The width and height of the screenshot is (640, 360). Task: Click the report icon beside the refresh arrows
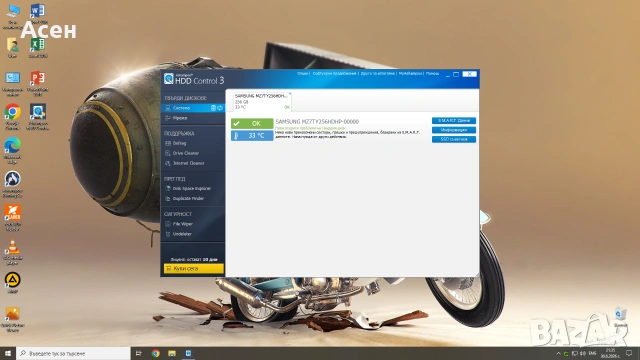(x=213, y=108)
